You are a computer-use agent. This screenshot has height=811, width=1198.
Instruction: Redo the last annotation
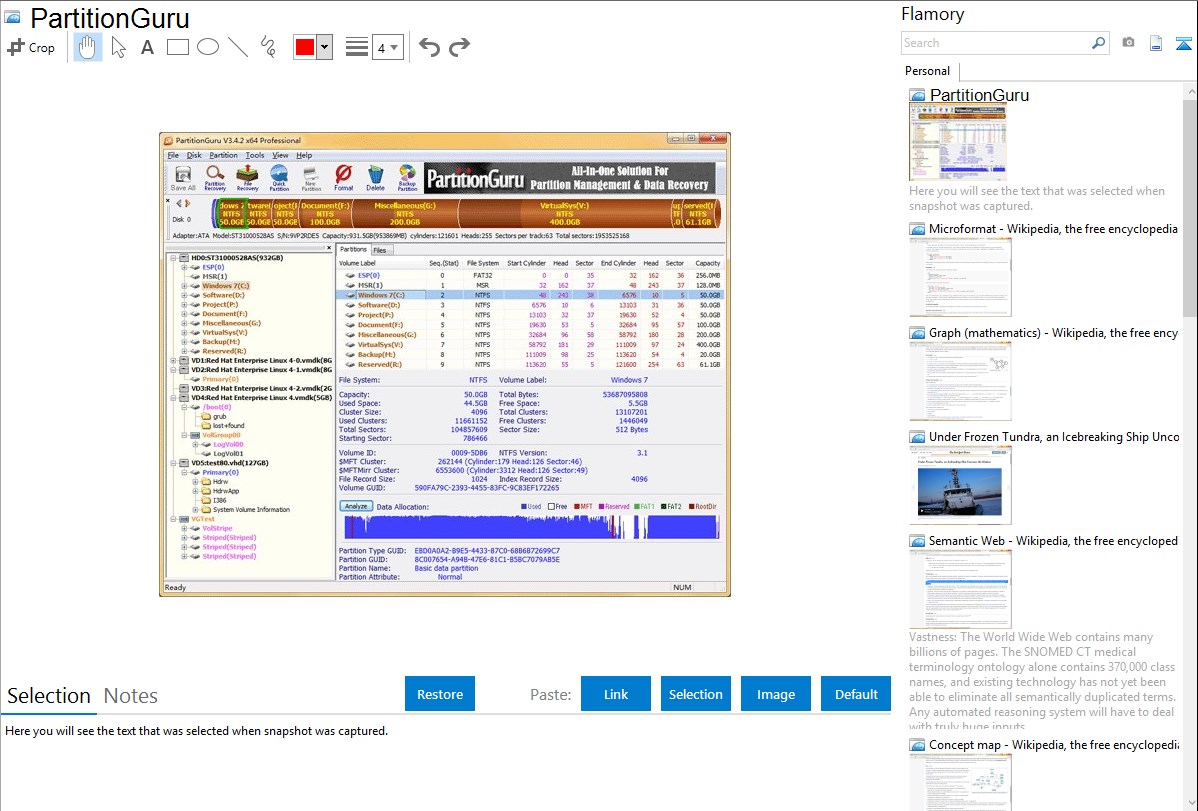pos(459,47)
